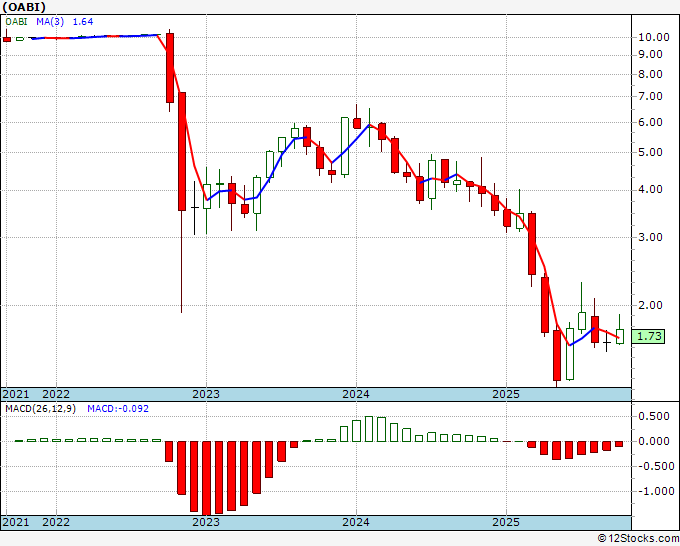Click the 5.00 price axis label

pos(650,152)
